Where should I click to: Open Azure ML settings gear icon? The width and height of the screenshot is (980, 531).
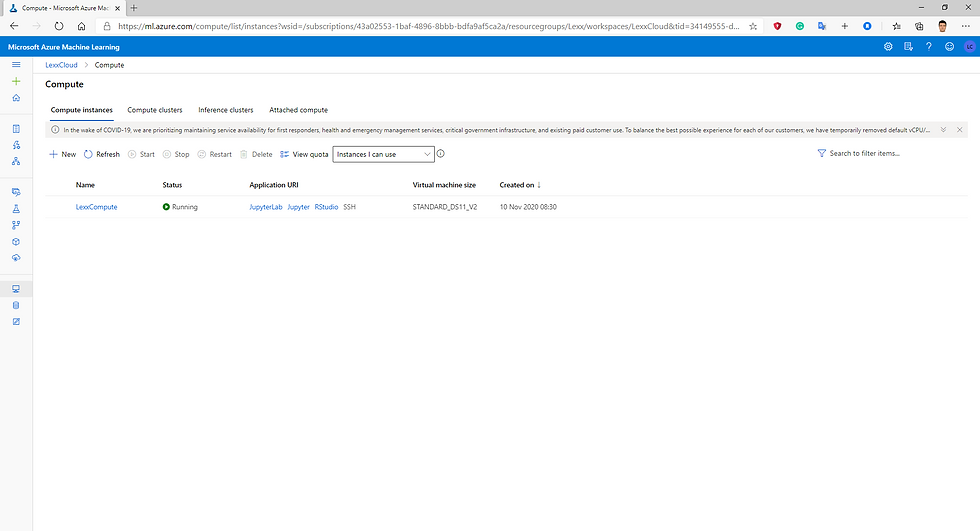tap(888, 47)
